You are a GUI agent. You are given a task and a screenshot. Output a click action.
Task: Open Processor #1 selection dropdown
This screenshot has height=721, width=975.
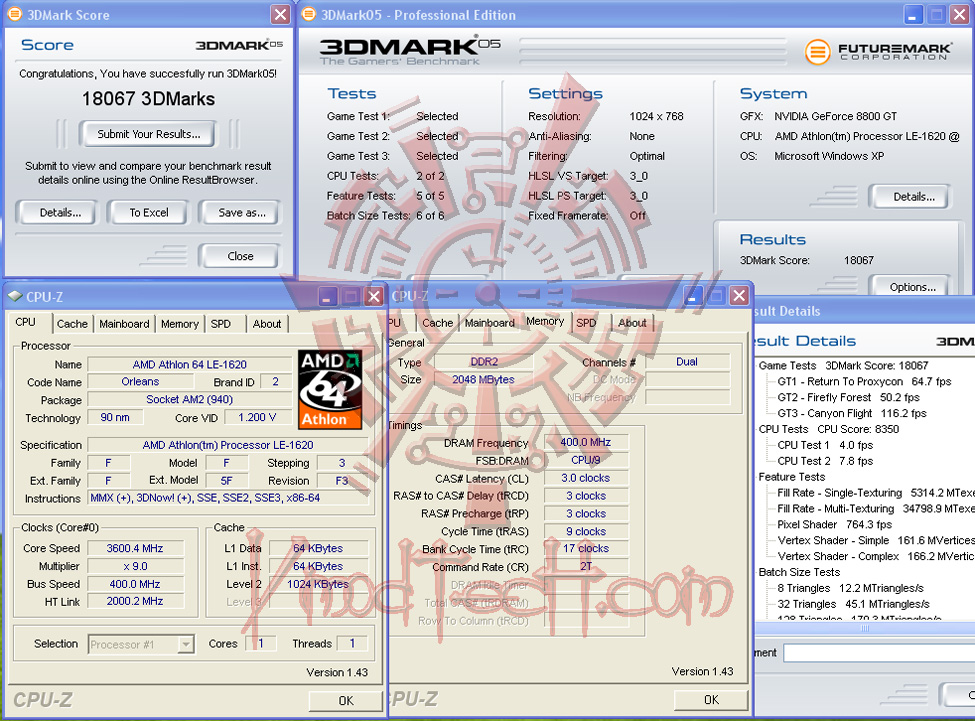coord(141,645)
